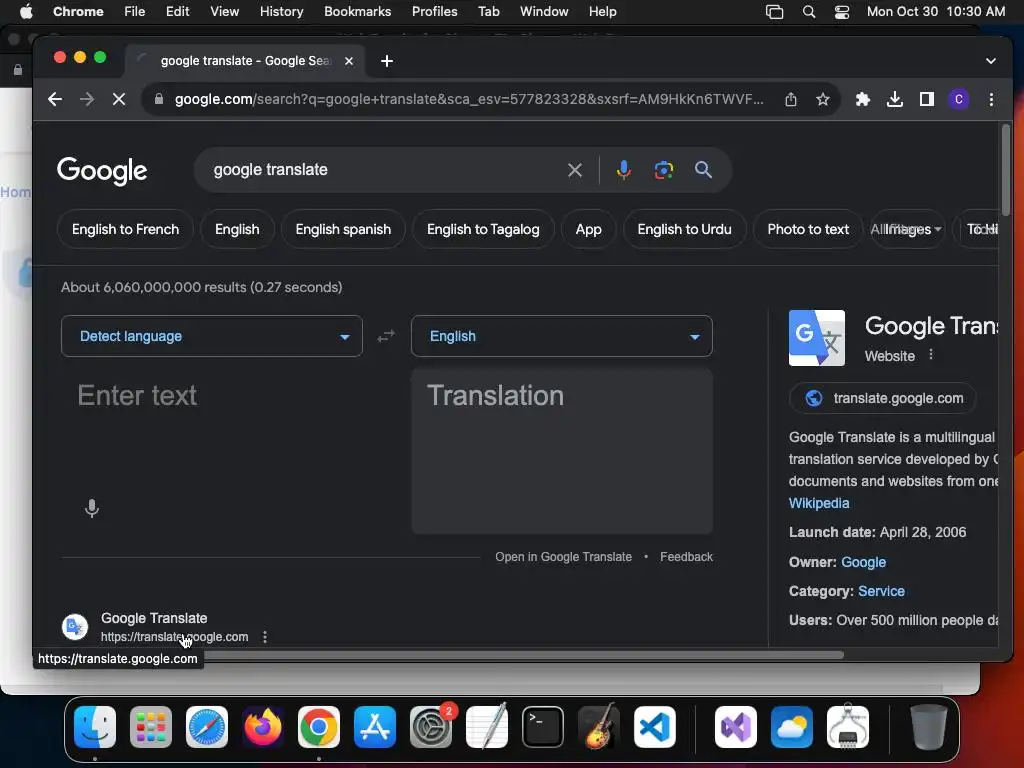Click the translate.google.com website button
This screenshot has height=768, width=1024.
point(882,398)
